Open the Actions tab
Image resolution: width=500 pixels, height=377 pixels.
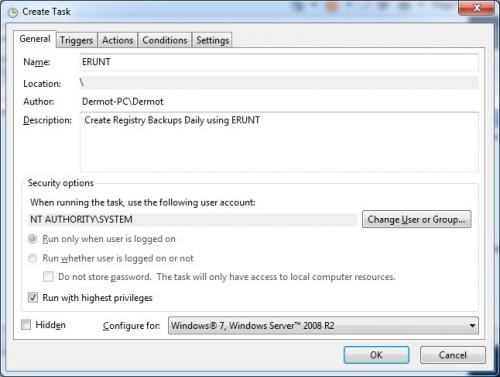117,40
